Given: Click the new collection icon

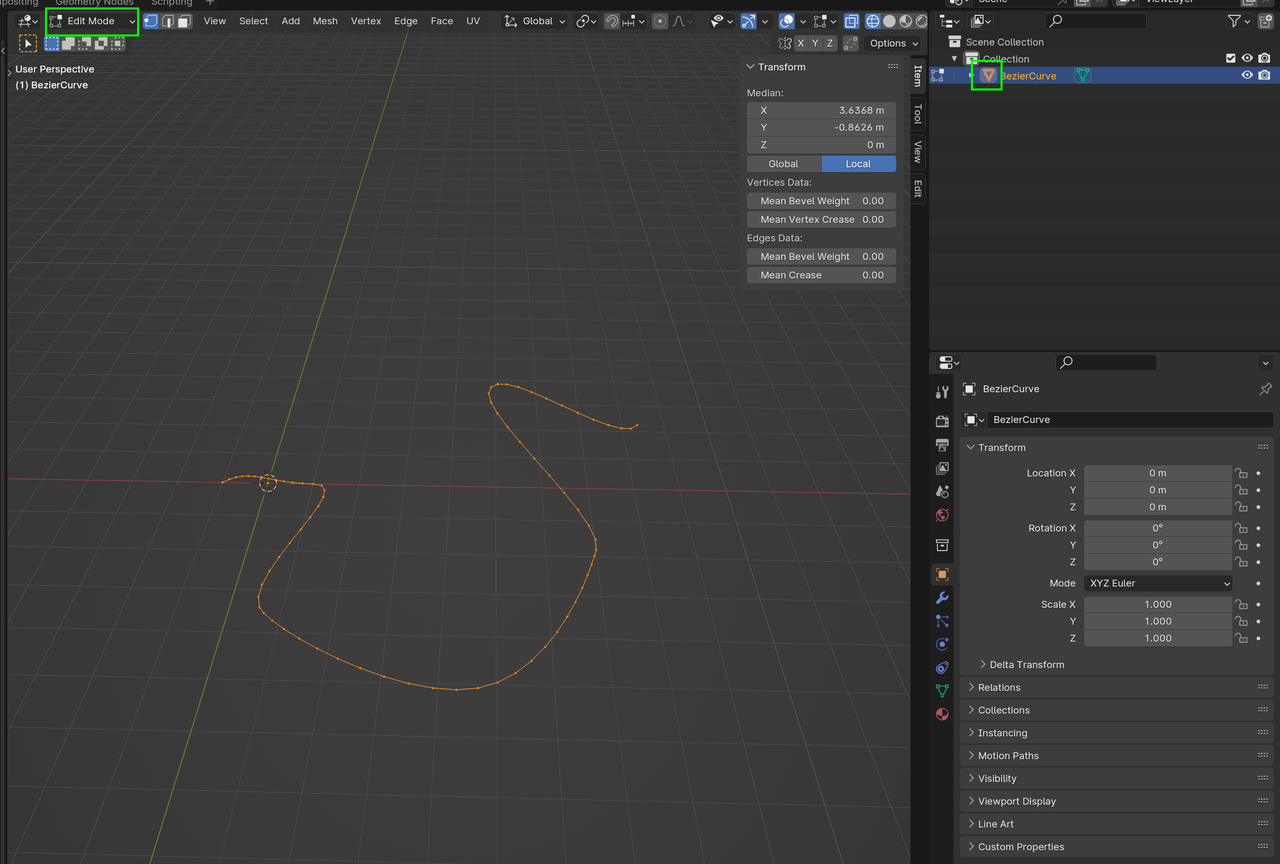Looking at the screenshot, I should [x=1264, y=21].
